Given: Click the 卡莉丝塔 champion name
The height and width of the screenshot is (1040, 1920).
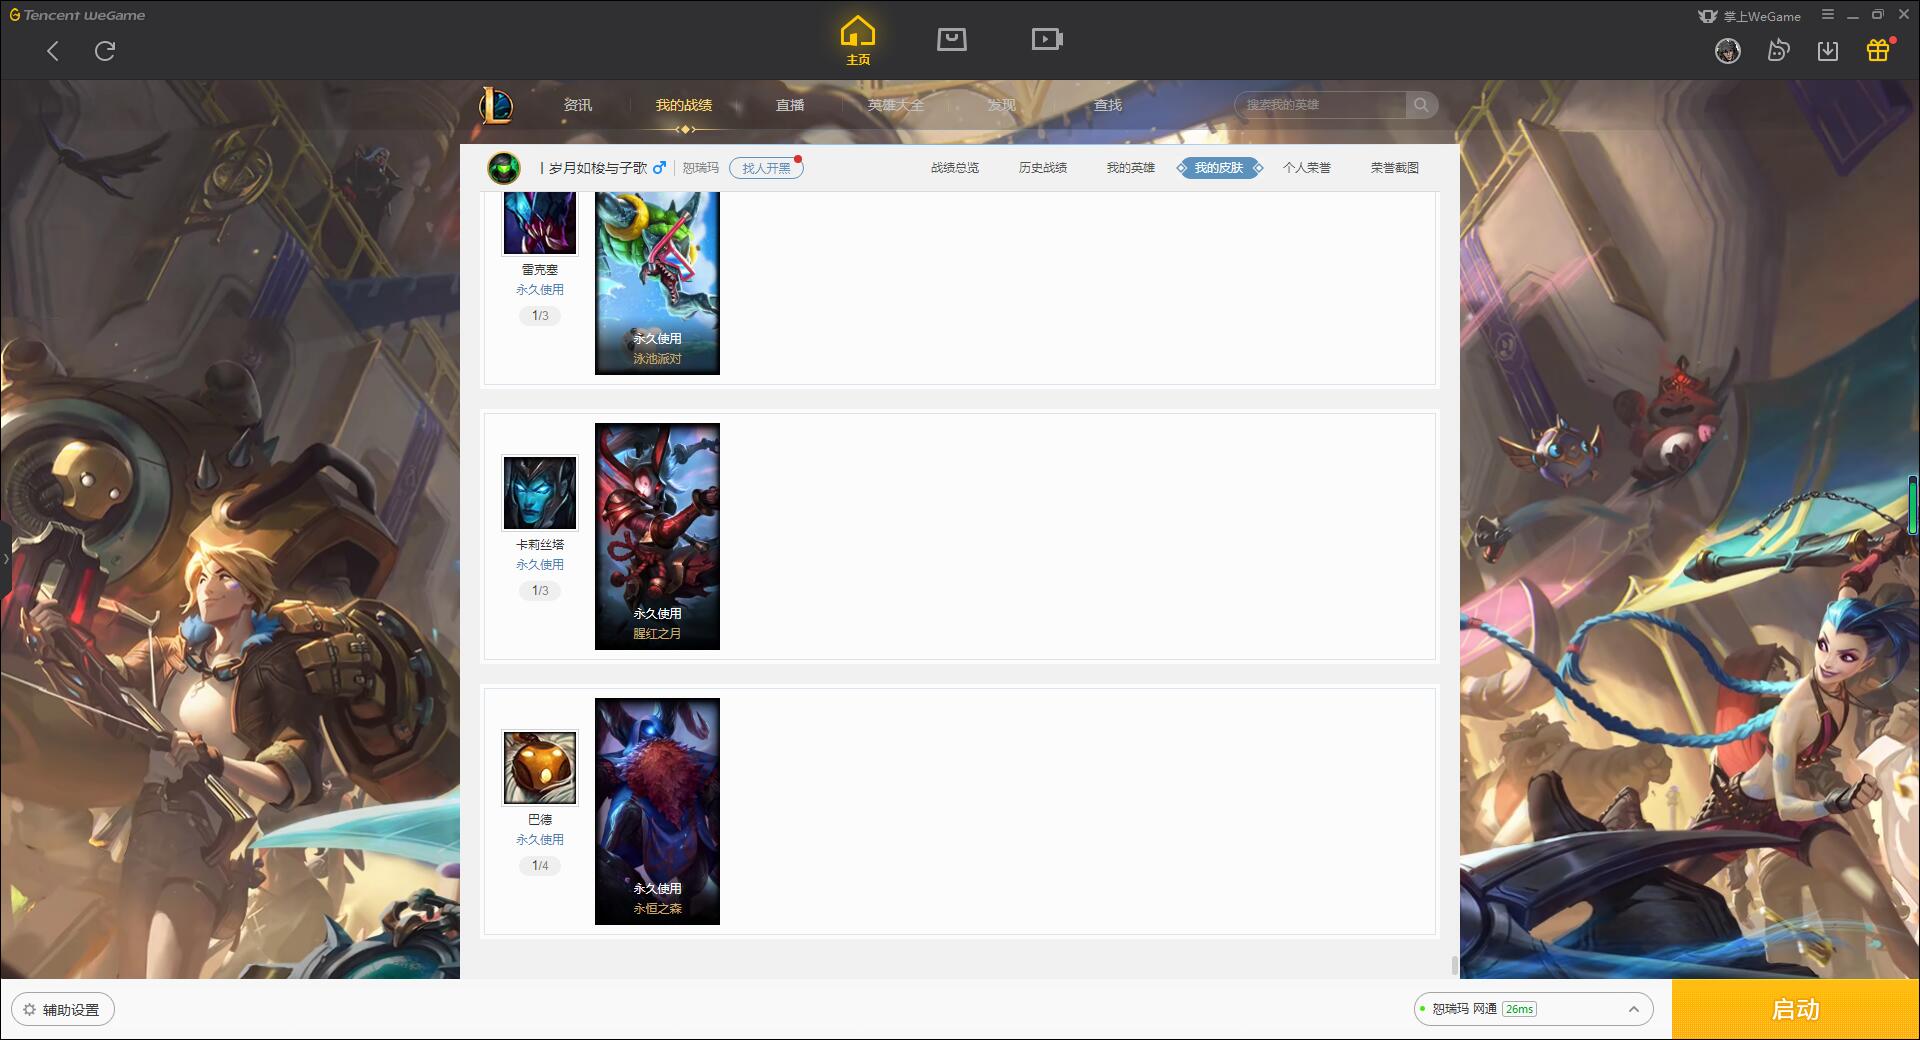Looking at the screenshot, I should (x=540, y=545).
